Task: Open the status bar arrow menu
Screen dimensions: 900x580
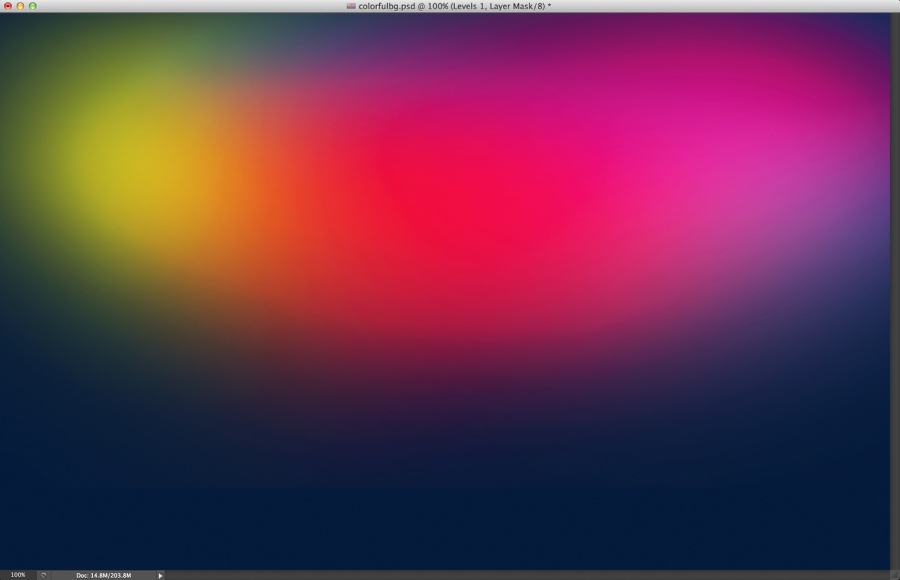Action: [160, 575]
